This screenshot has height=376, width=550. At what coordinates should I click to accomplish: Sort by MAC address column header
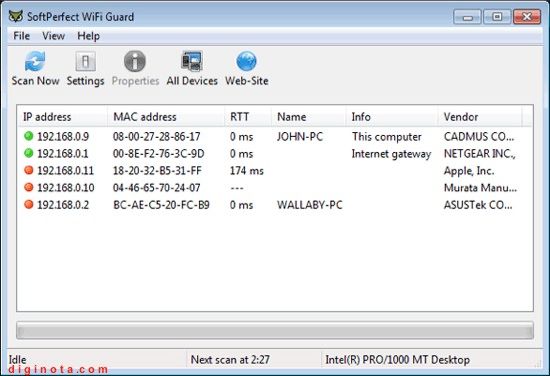click(166, 117)
